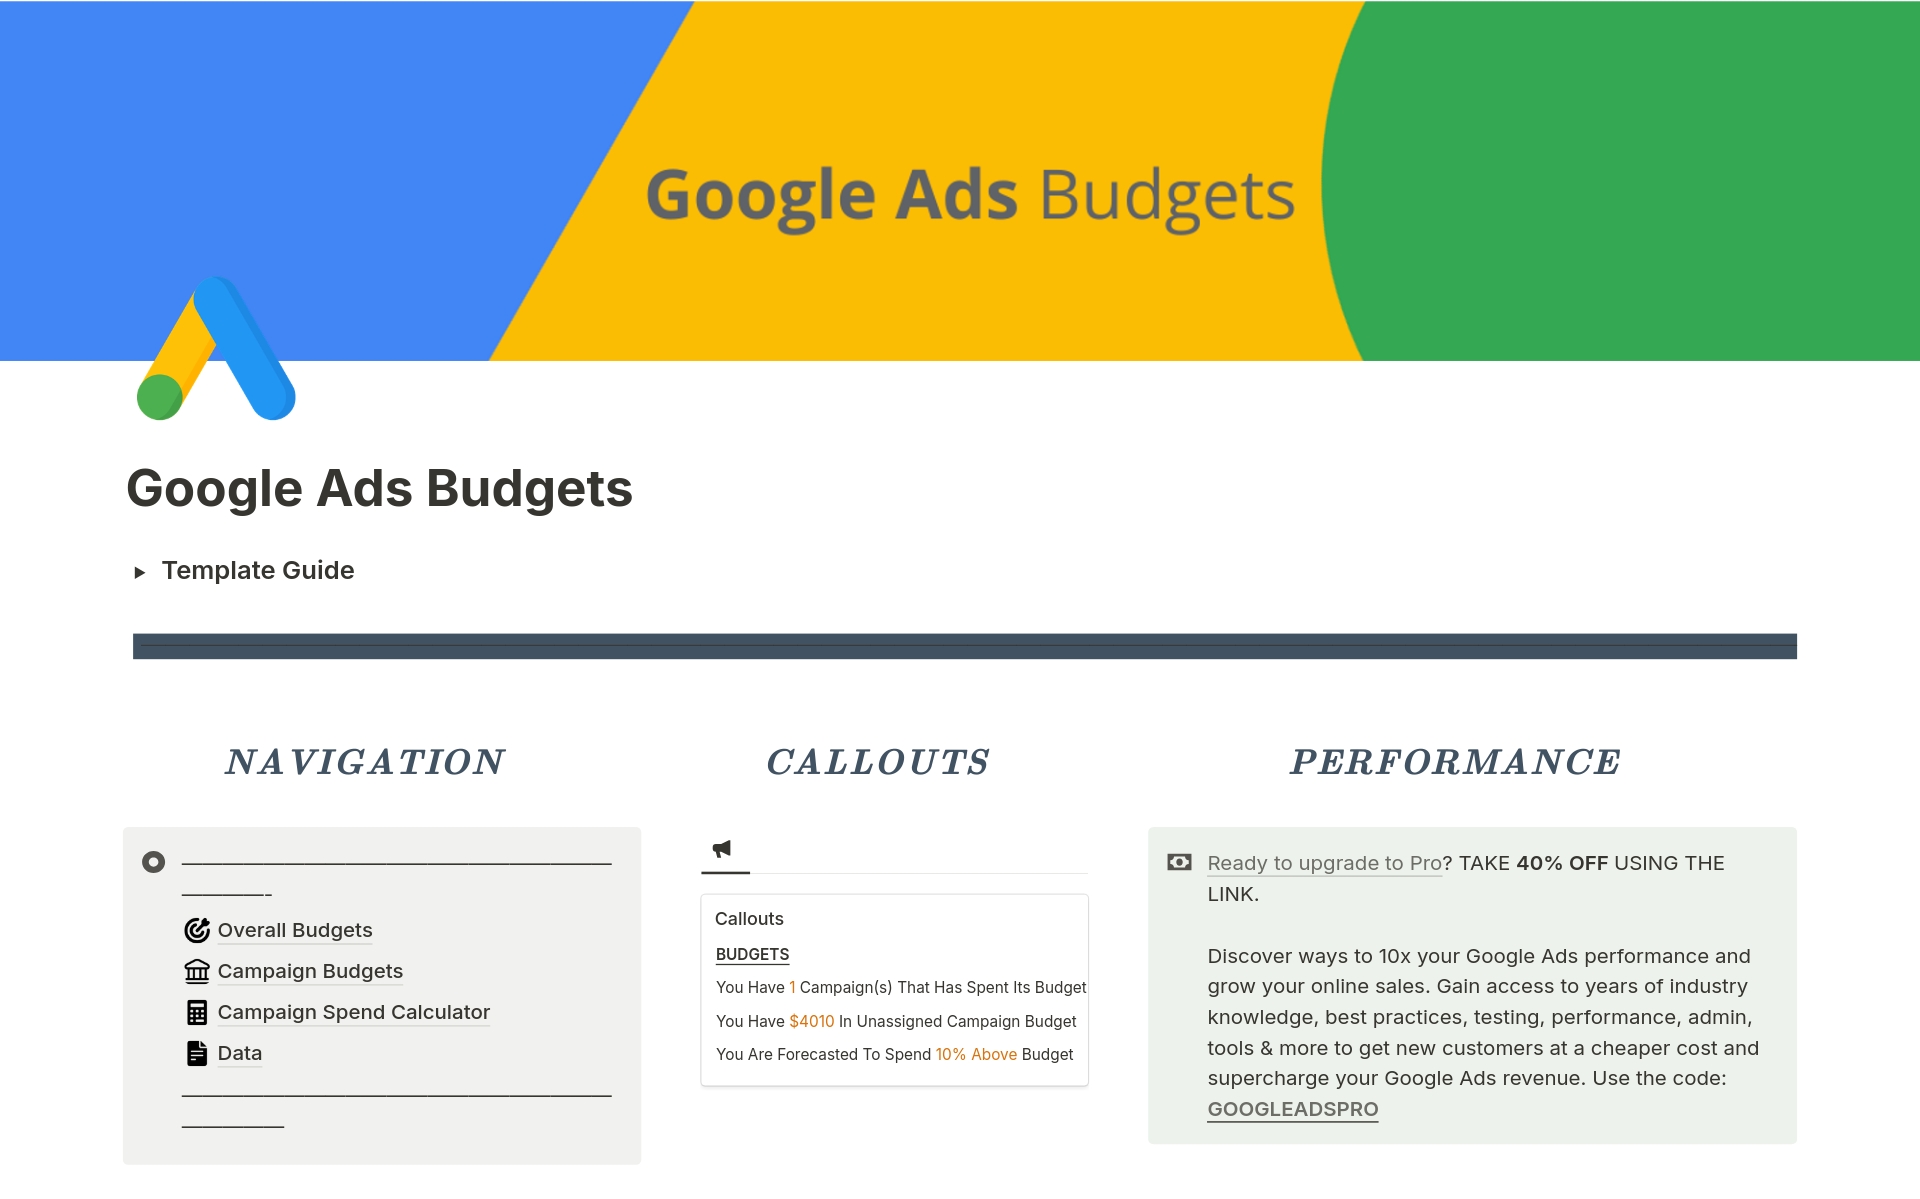Viewport: 1920px width, 1199px height.
Task: Select the Campaign Budgets menu item
Action: (307, 971)
